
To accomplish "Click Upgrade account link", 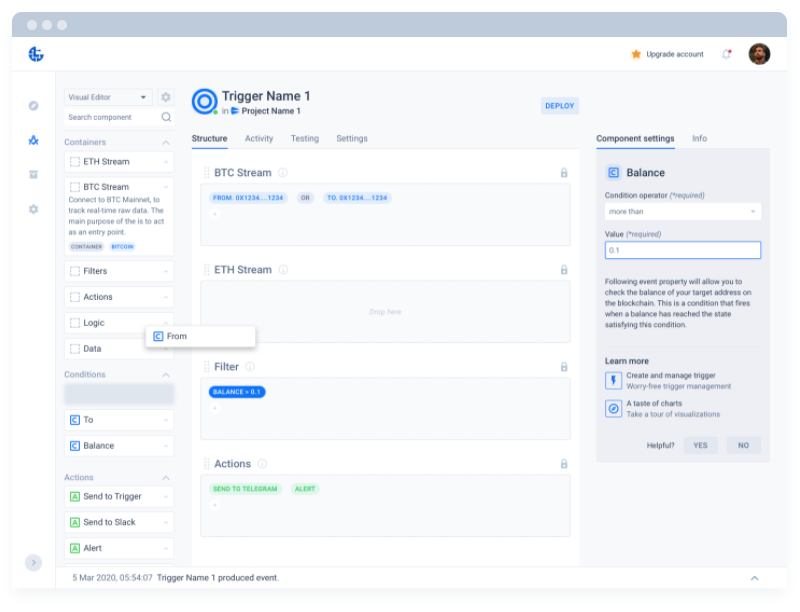I will point(674,54).
